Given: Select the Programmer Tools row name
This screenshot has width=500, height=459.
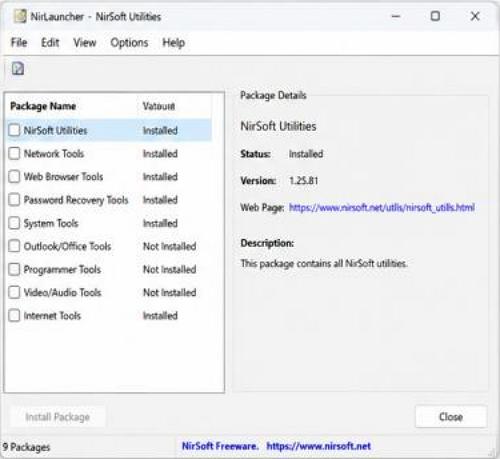Looking at the screenshot, I should [62, 269].
